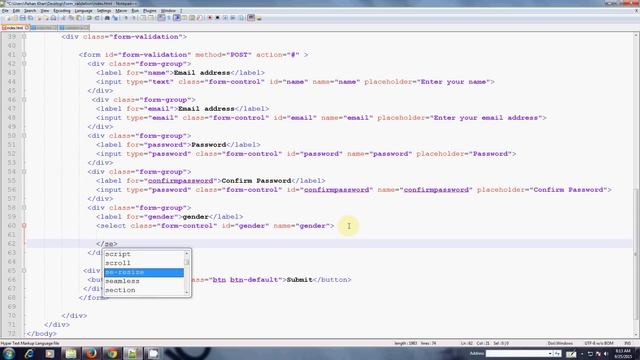The width and height of the screenshot is (640, 360).
Task: Click the taskbar clock
Action: click(x=622, y=353)
